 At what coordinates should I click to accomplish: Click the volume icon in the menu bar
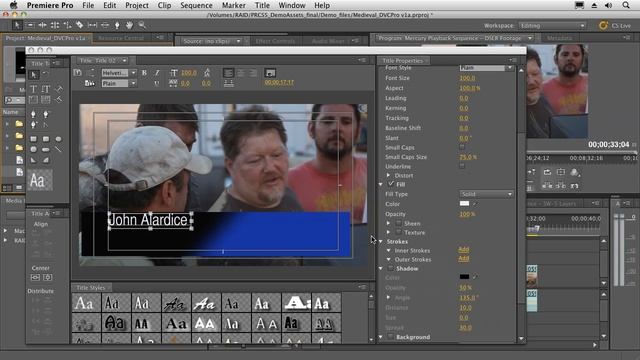point(608,5)
